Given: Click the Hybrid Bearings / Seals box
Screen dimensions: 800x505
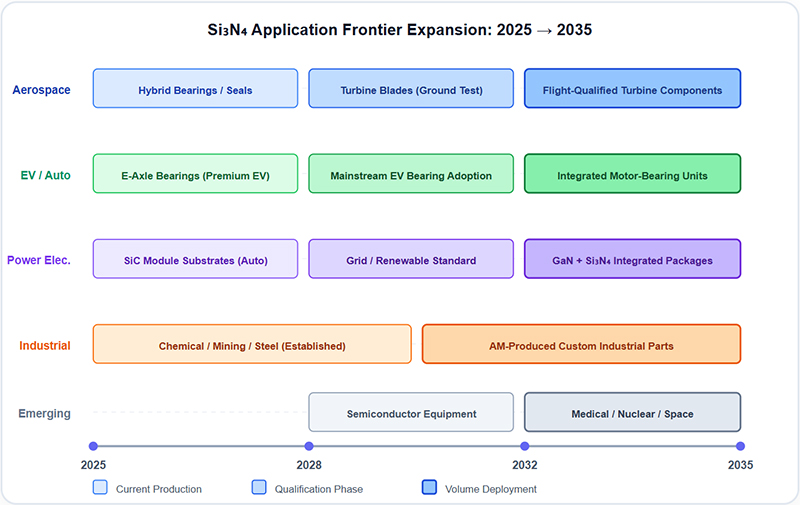Looking at the screenshot, I should pyautogui.click(x=195, y=88).
